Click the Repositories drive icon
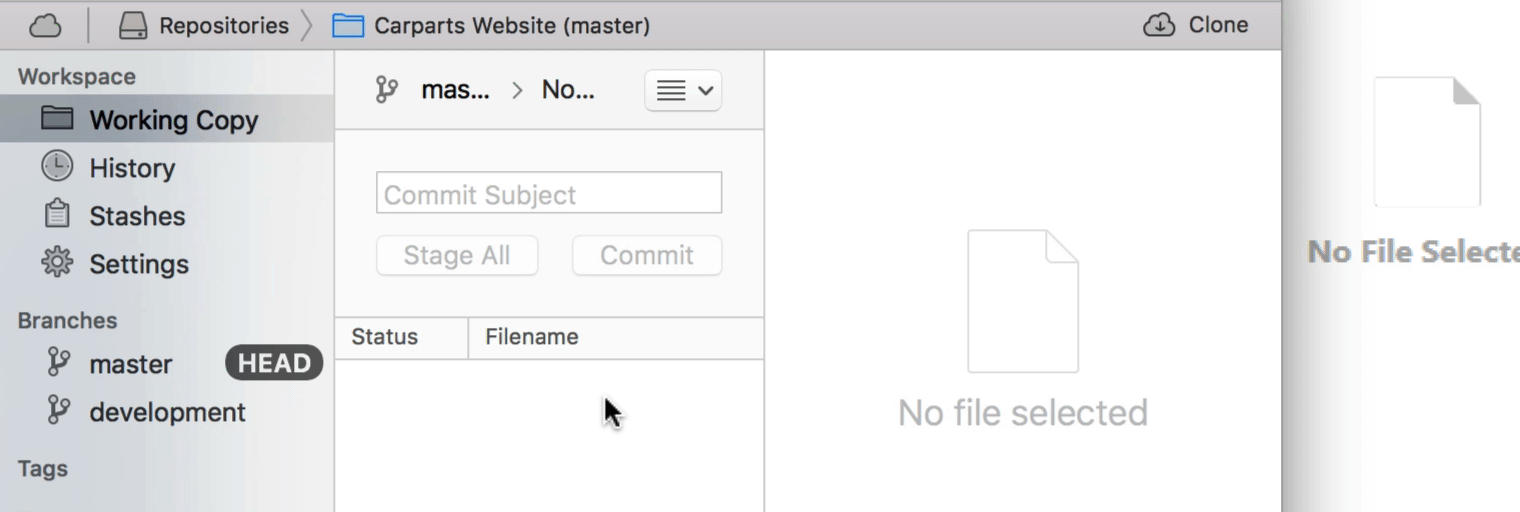Screen dimensions: 1520x512 [x=133, y=26]
